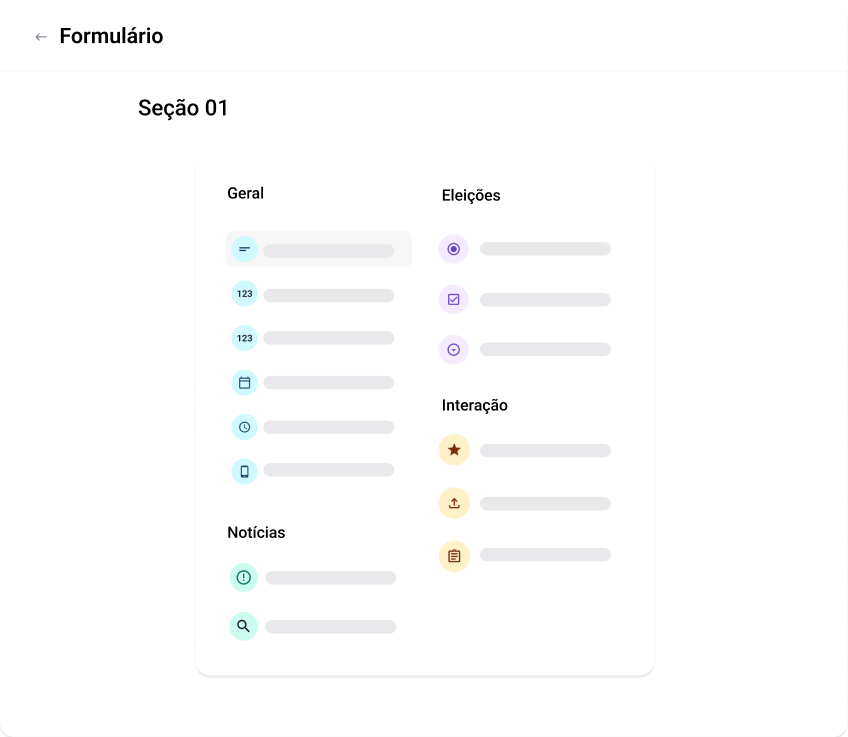Select the dropdown option icon under Eleições
Image resolution: width=848 pixels, height=737 pixels.
(453, 350)
